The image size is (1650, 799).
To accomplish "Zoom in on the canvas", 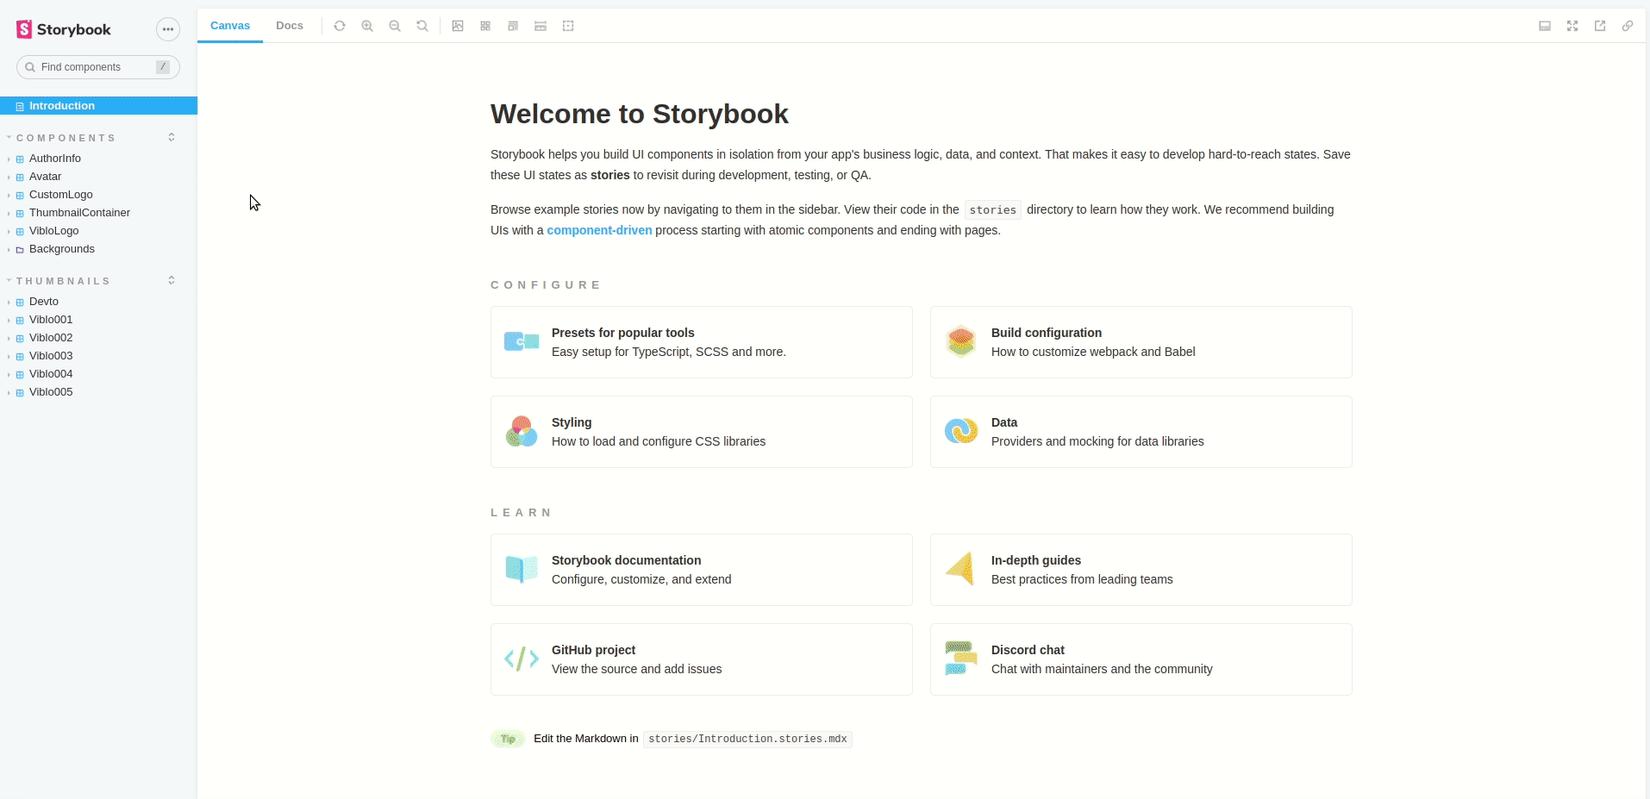I will [367, 26].
